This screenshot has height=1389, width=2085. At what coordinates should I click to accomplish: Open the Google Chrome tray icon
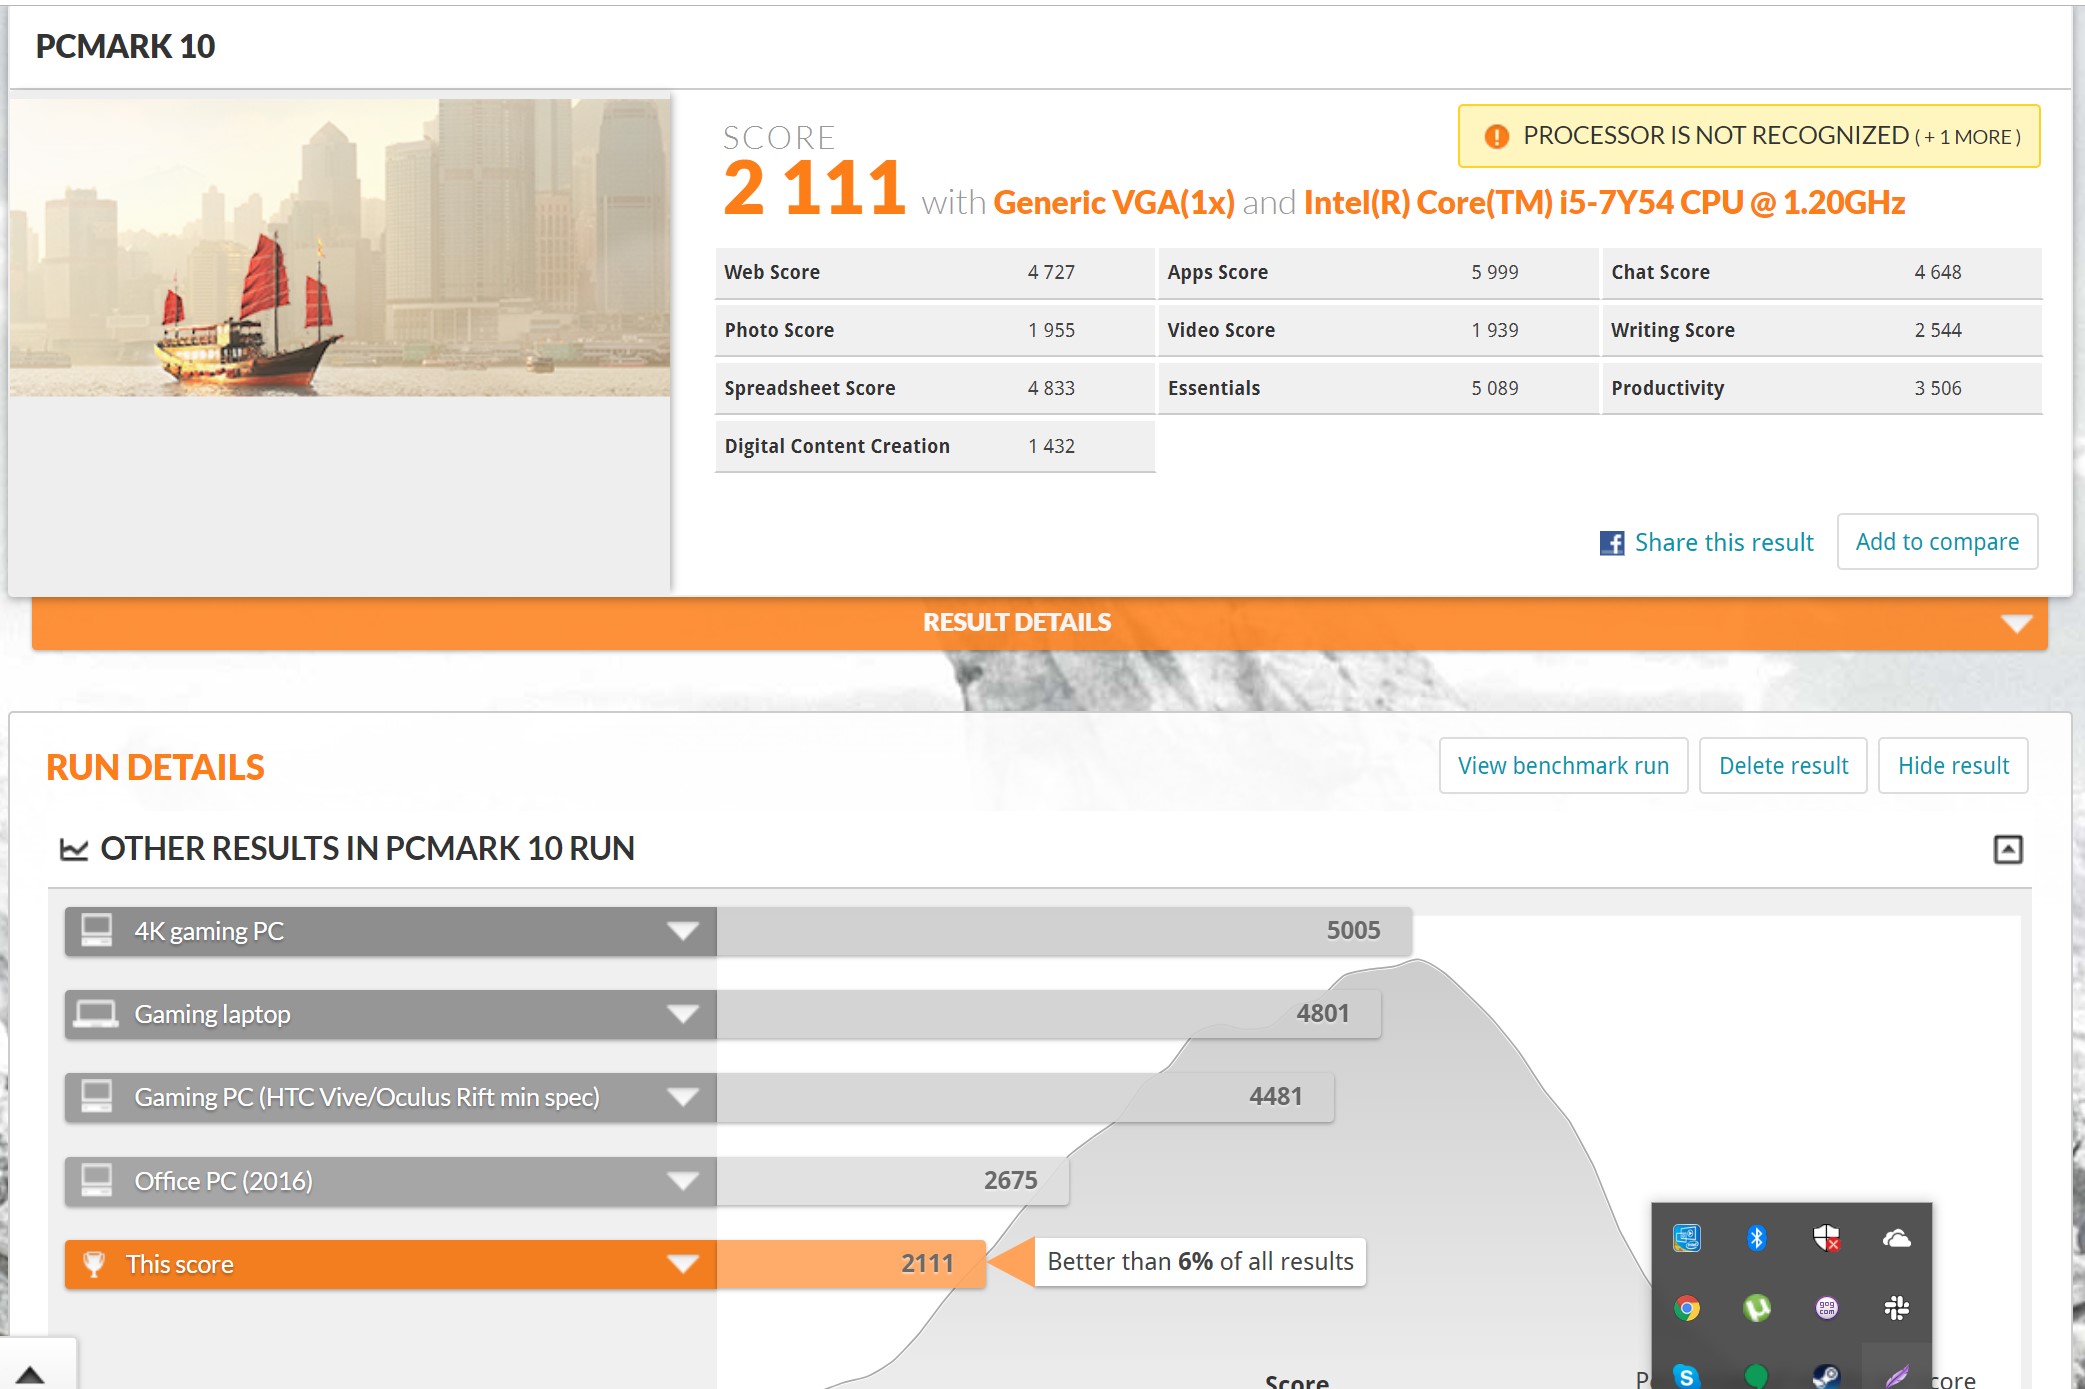coord(1686,1308)
